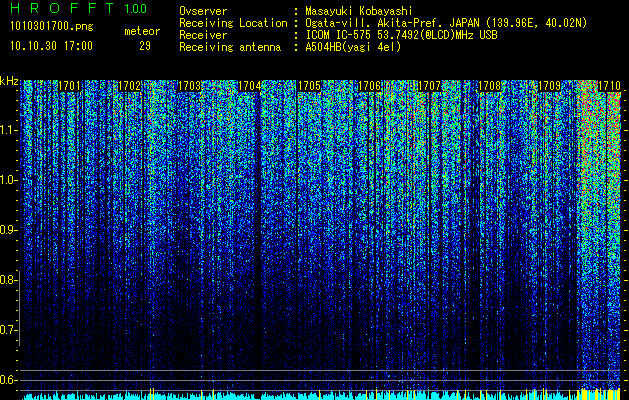Viewport: 629px width, 400px height.
Task: Click the 0.9 frequency axis label
Action: click(x=8, y=230)
